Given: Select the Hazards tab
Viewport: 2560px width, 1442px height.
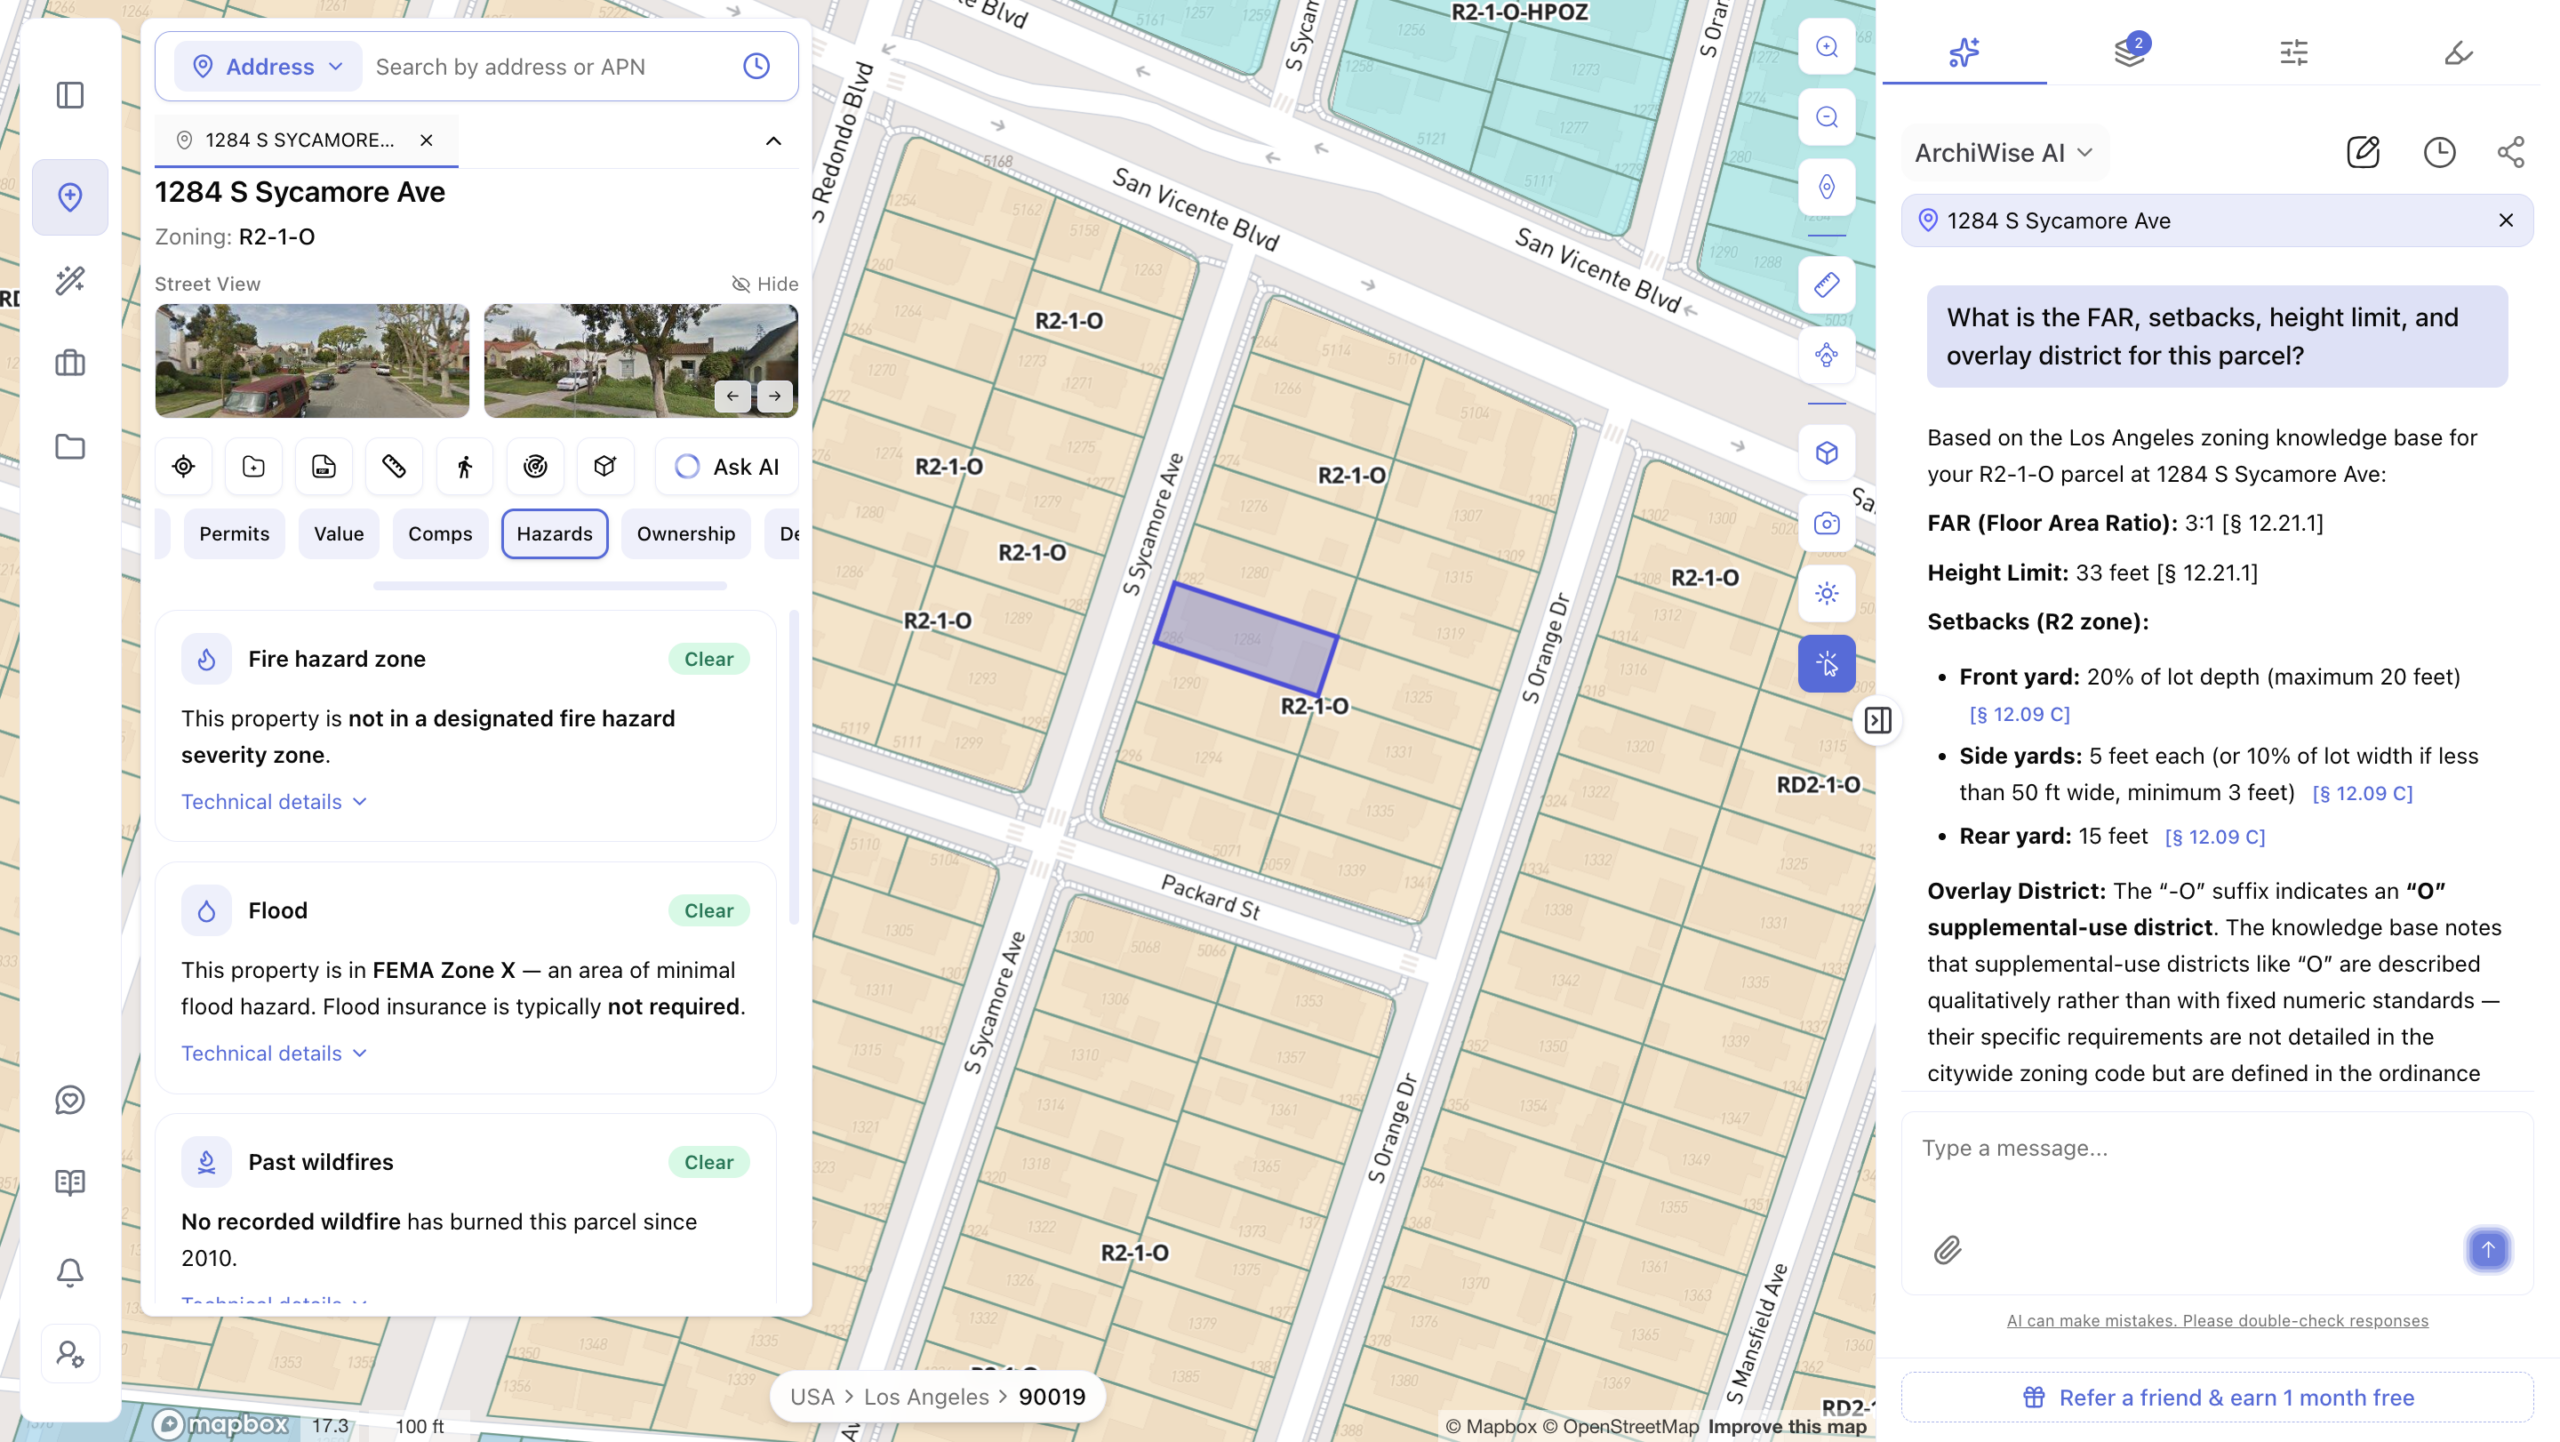Looking at the screenshot, I should [555, 534].
